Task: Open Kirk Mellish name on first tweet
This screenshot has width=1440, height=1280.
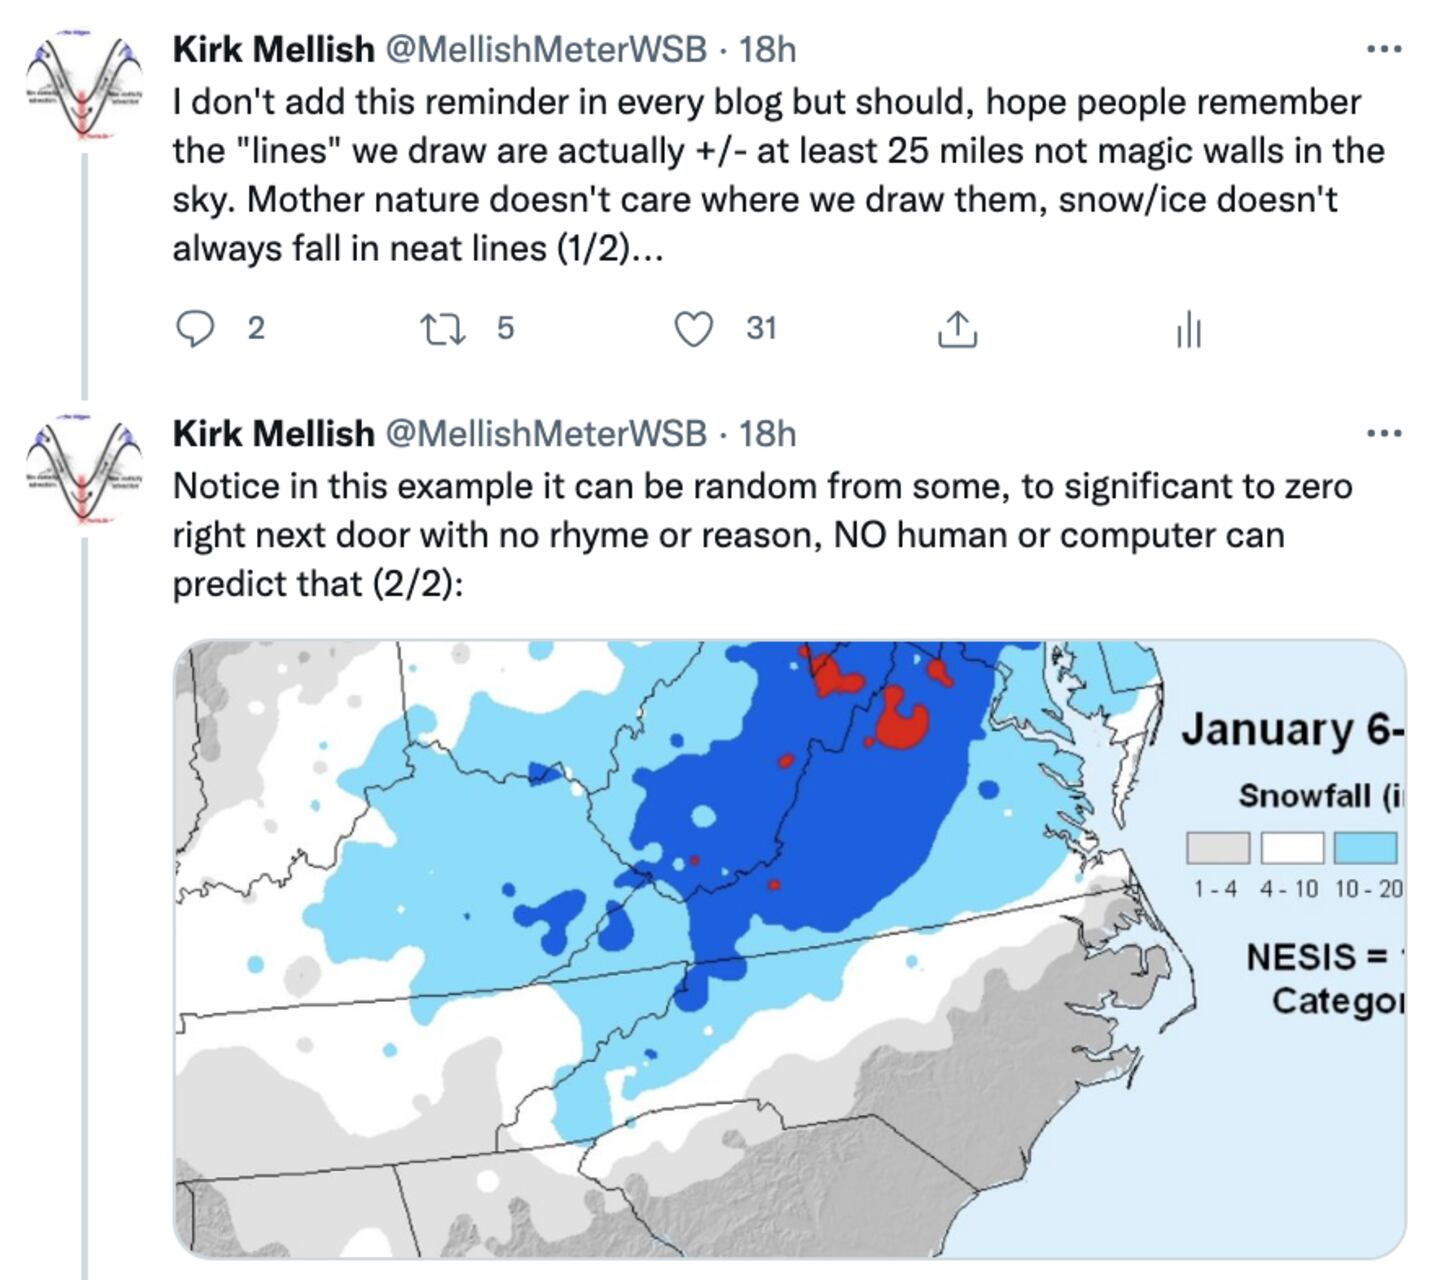Action: [273, 48]
